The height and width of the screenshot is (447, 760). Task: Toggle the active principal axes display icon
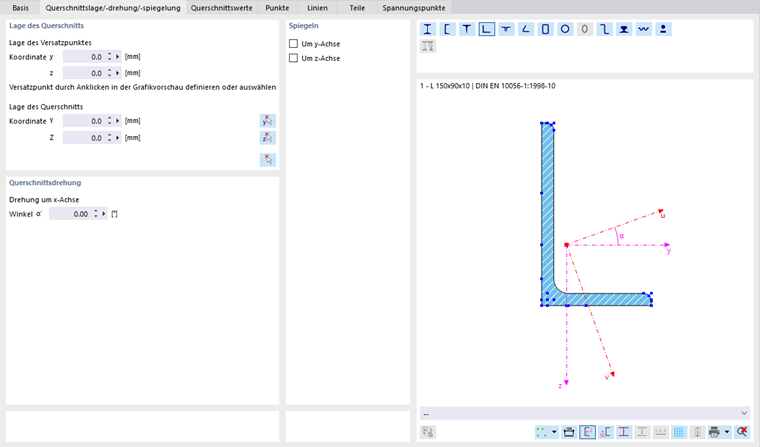point(587,431)
